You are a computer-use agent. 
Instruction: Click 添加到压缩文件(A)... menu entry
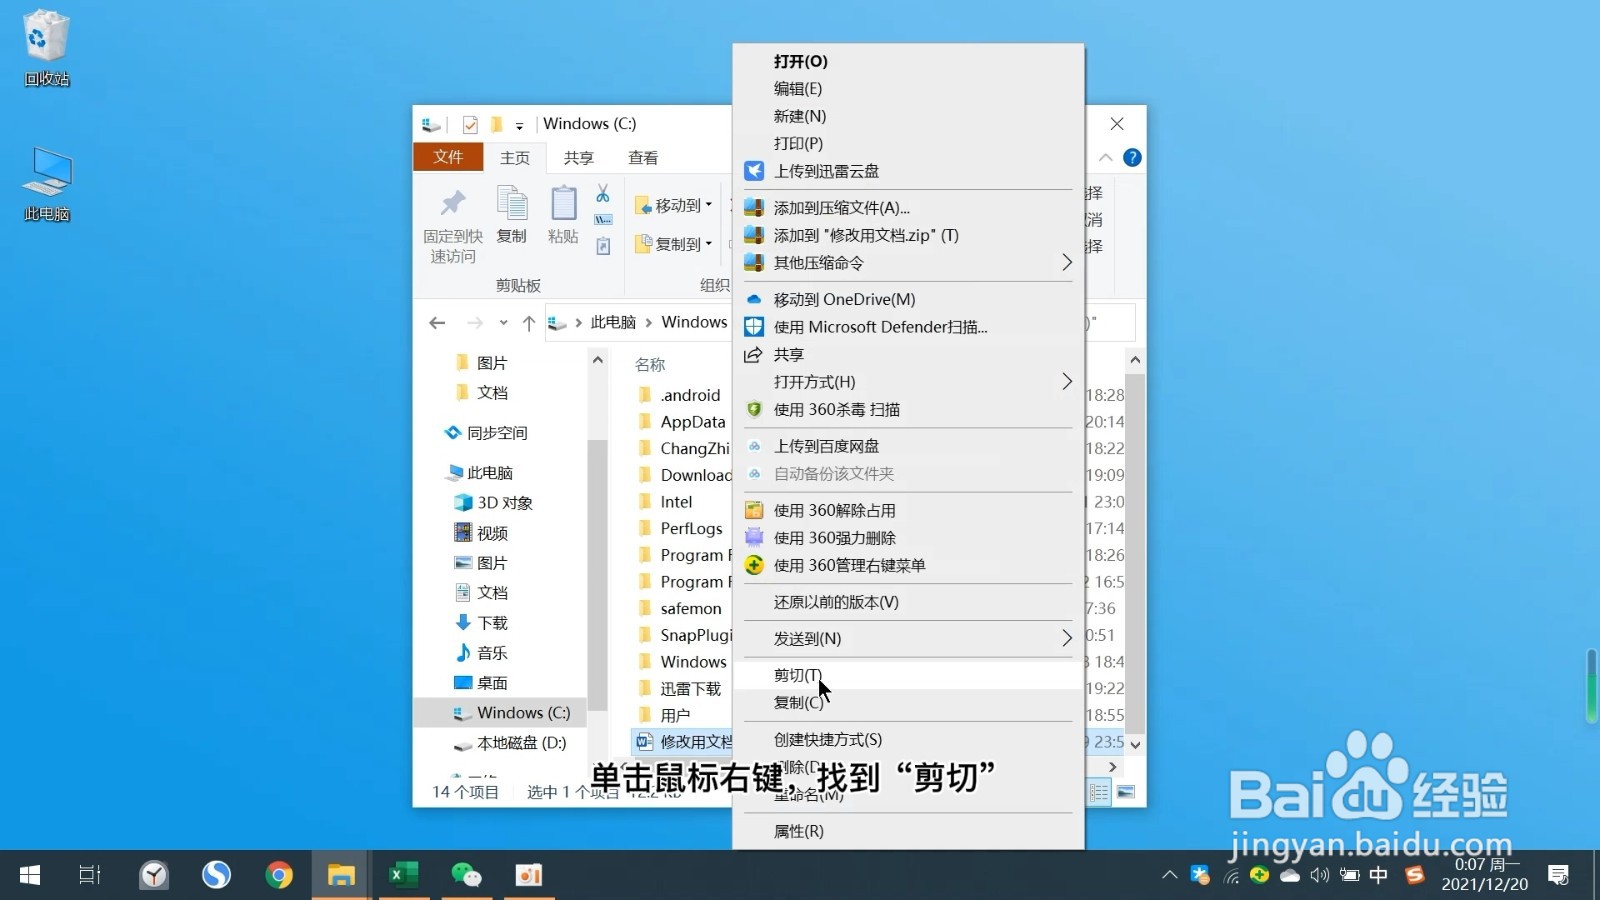tap(908, 208)
